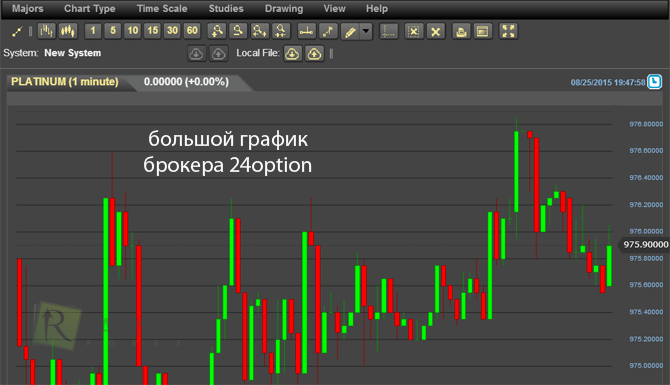Click the 976.80000 price axis label
The width and height of the screenshot is (670, 385).
point(646,124)
